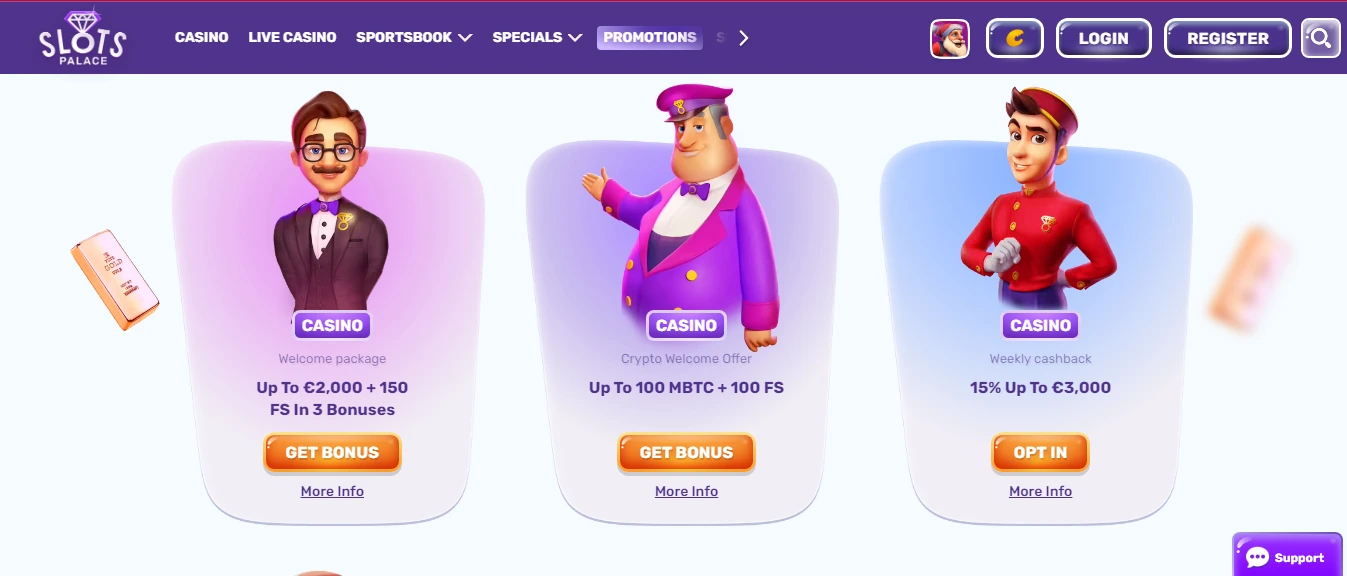Click the gold bar decoration on left
The image size is (1347, 576).
click(114, 280)
